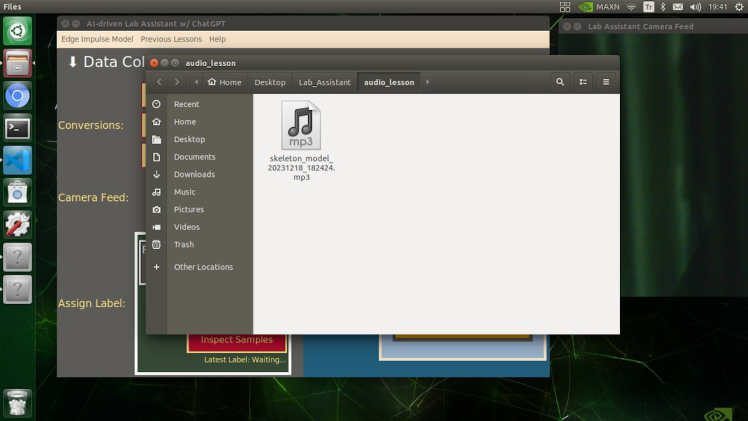Open Ubuntu Software store from the dock
The width and height of the screenshot is (748, 421).
[x=18, y=193]
